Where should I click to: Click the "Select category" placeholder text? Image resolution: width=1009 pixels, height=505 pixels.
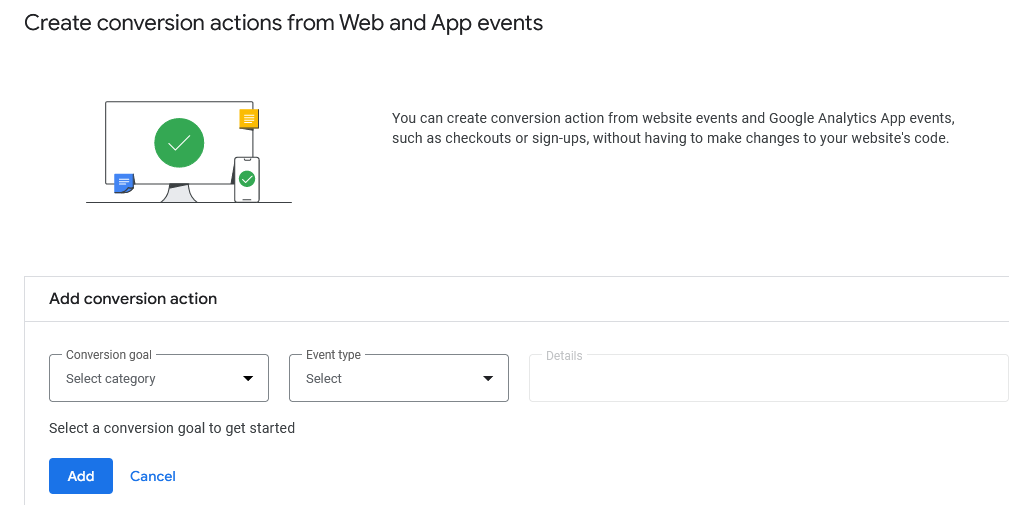click(111, 379)
